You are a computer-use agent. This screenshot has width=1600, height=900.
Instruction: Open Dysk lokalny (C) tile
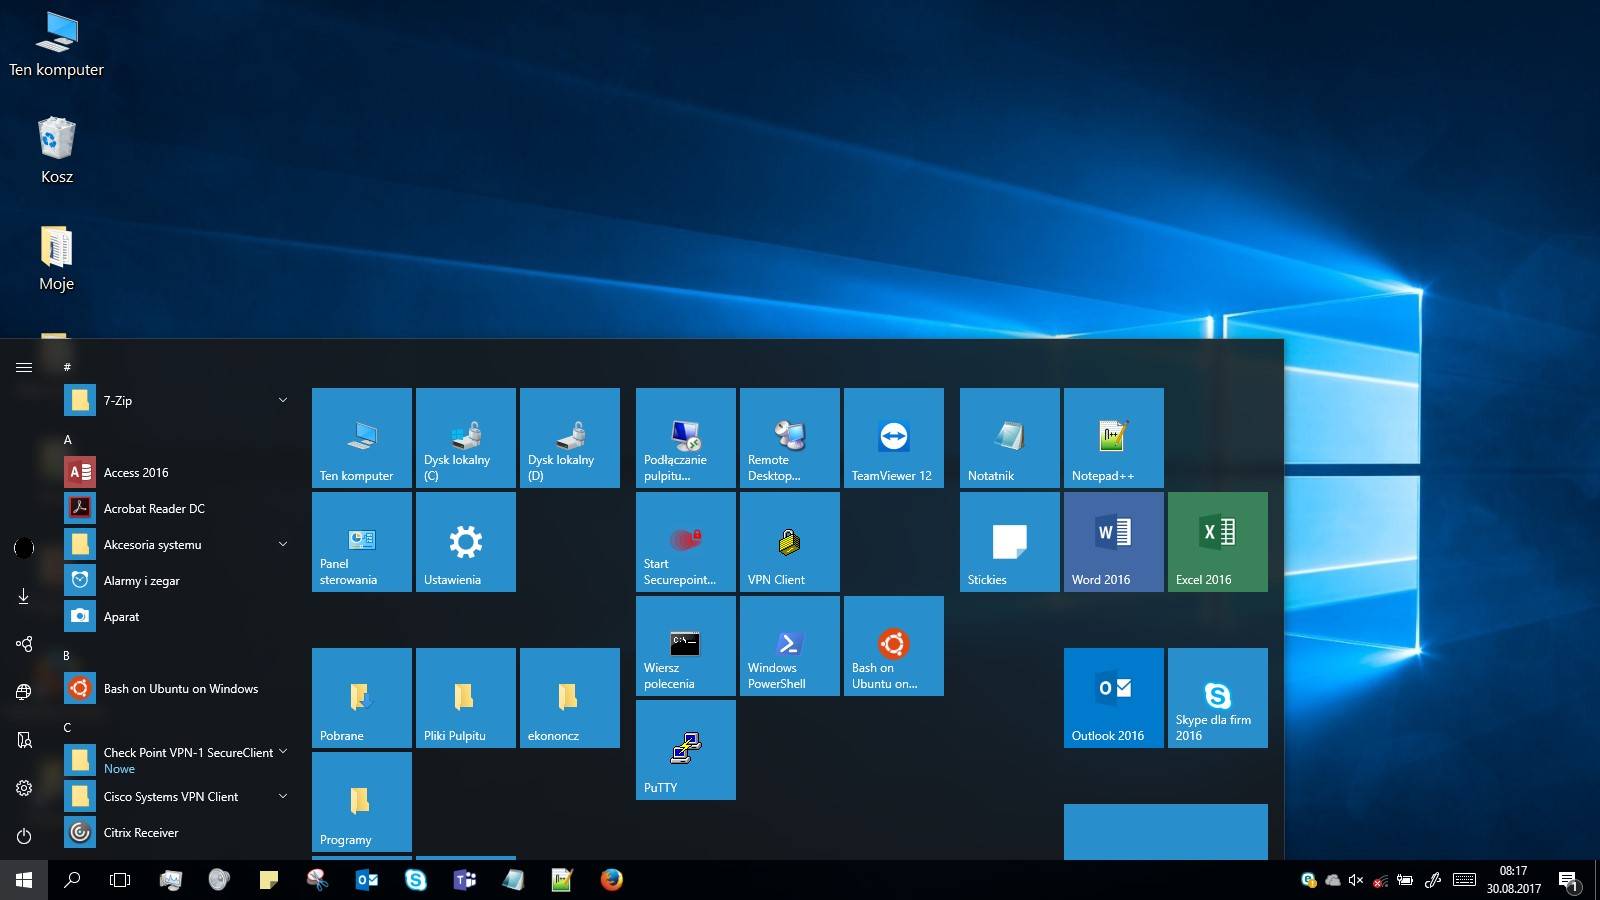(x=466, y=438)
